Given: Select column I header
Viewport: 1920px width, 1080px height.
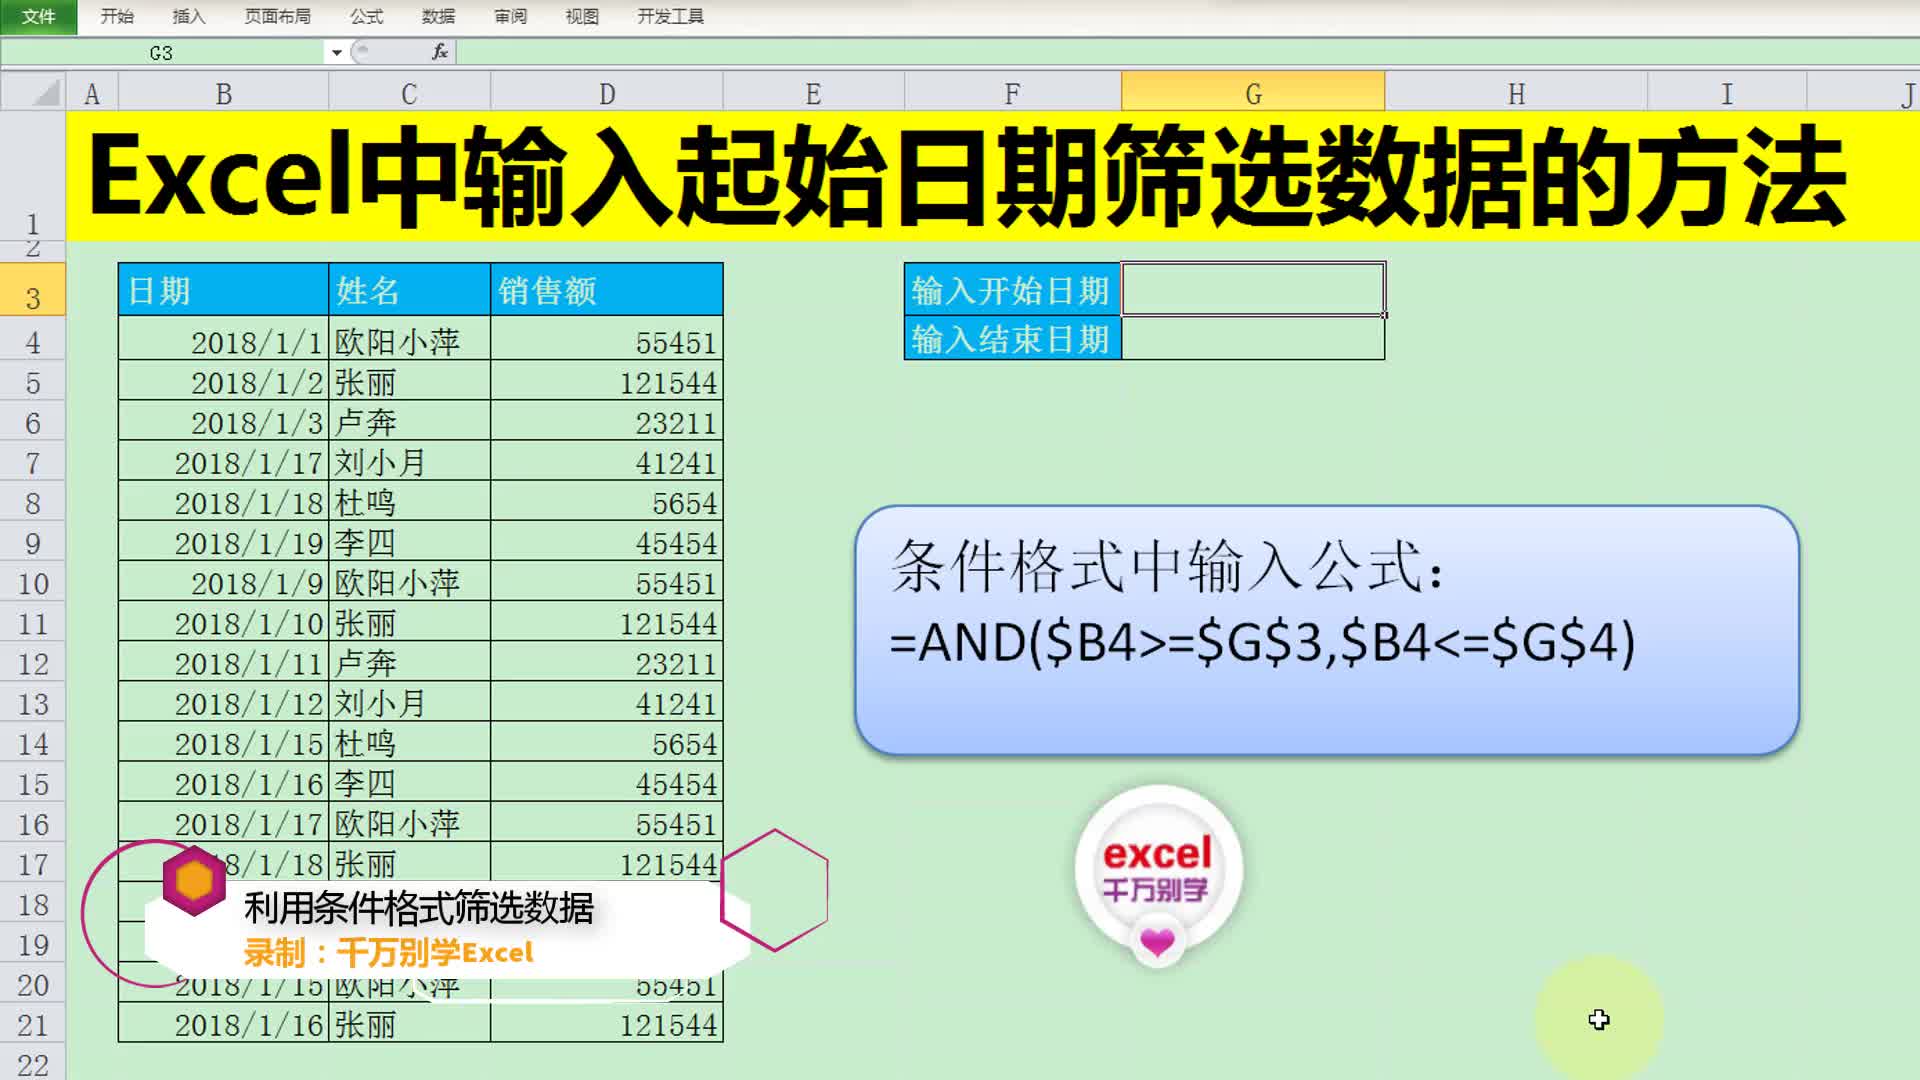Looking at the screenshot, I should coord(1727,94).
